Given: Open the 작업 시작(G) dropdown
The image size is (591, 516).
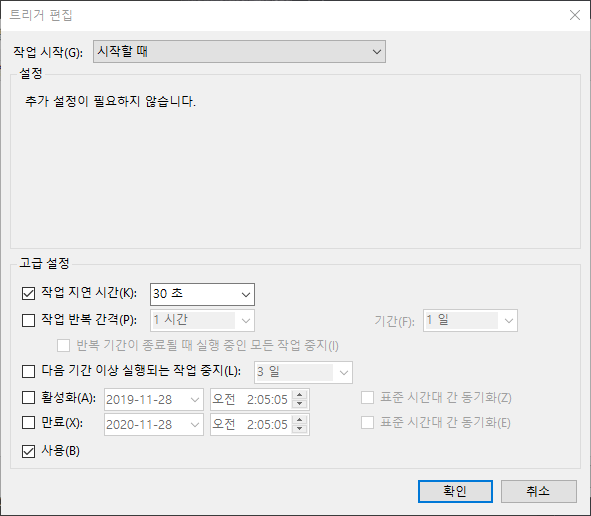Looking at the screenshot, I should [x=239, y=52].
